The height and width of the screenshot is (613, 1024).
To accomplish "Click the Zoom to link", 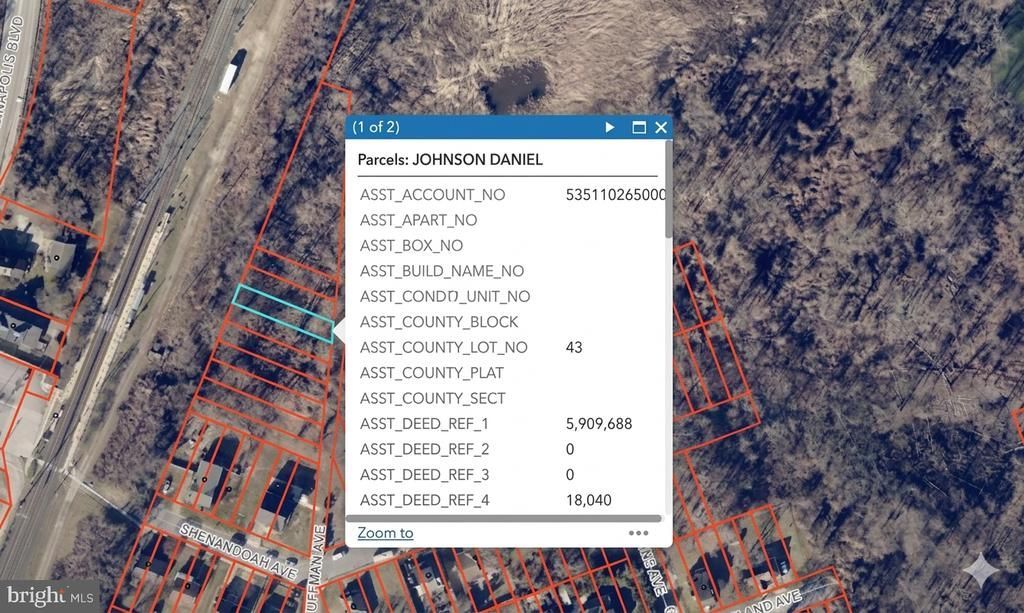I will (x=385, y=533).
